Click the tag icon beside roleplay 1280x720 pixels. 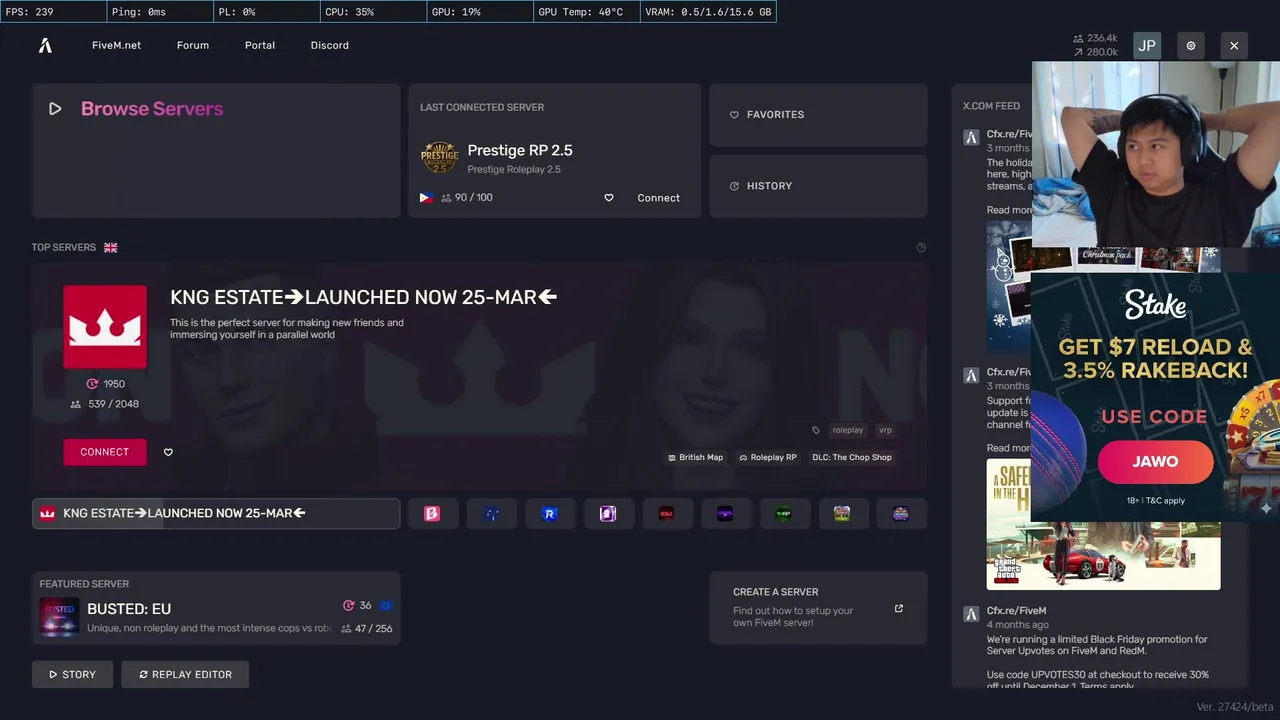(816, 430)
